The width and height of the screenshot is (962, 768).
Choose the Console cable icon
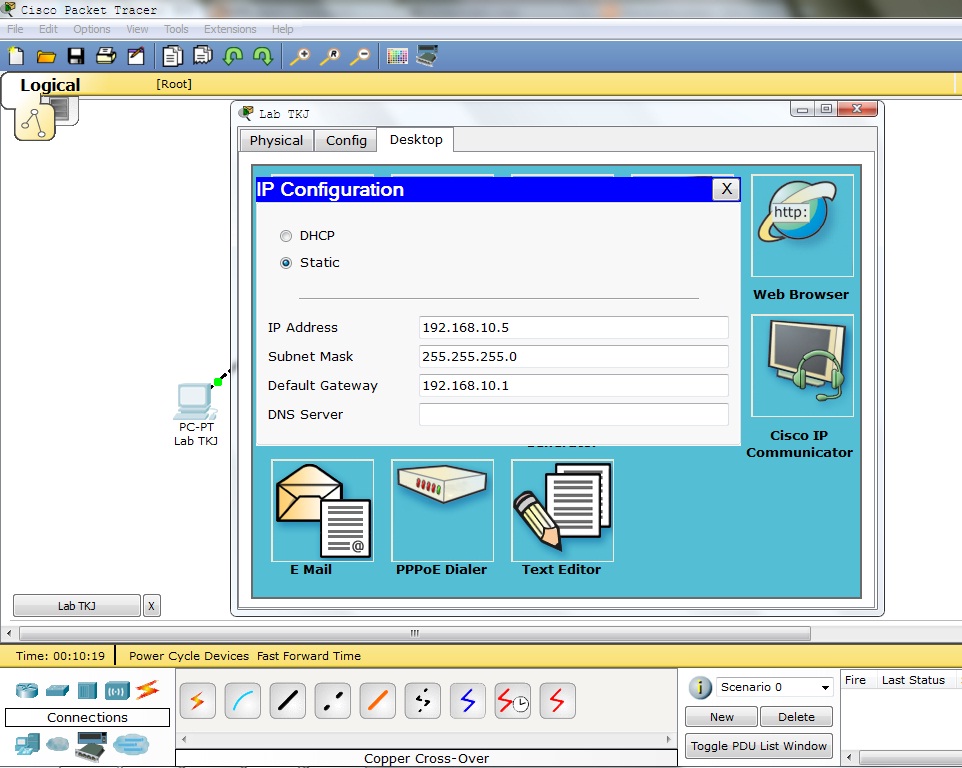[243, 701]
